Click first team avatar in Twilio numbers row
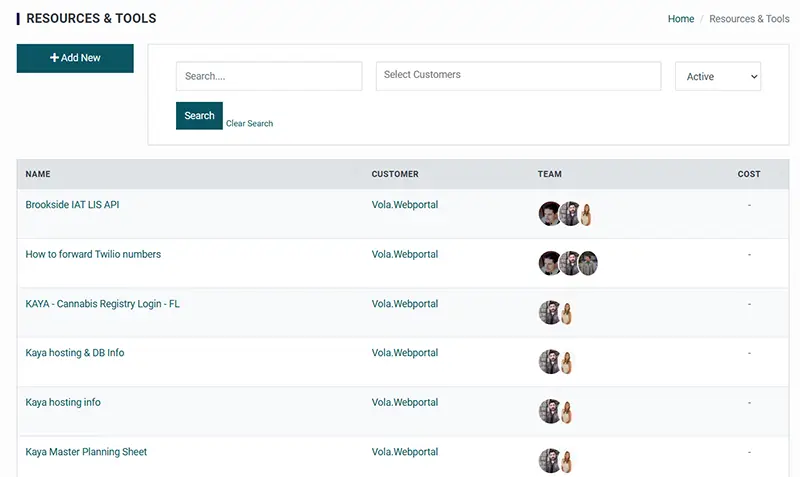This screenshot has width=800, height=477. coord(549,263)
